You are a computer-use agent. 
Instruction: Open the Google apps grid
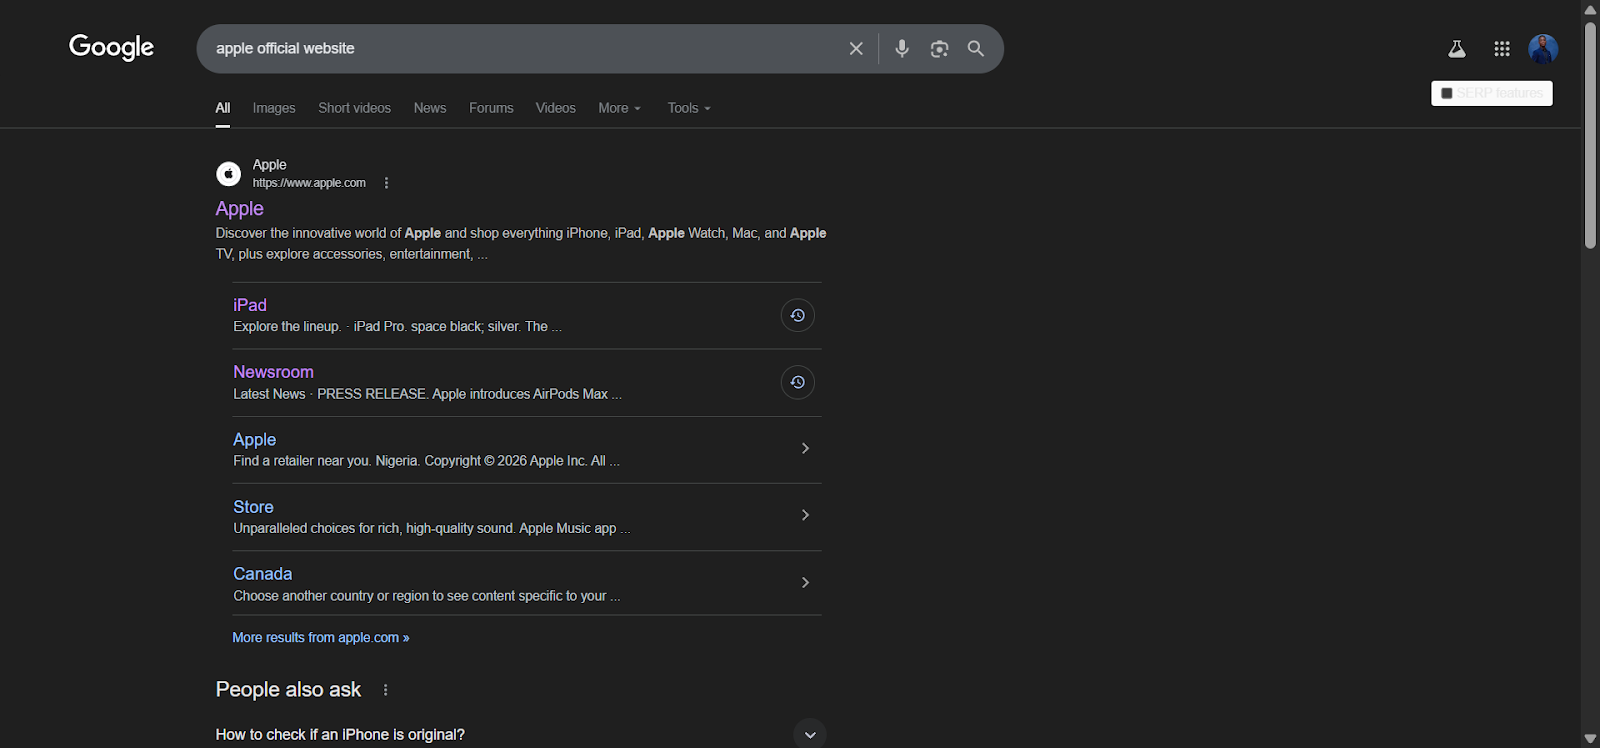point(1502,49)
